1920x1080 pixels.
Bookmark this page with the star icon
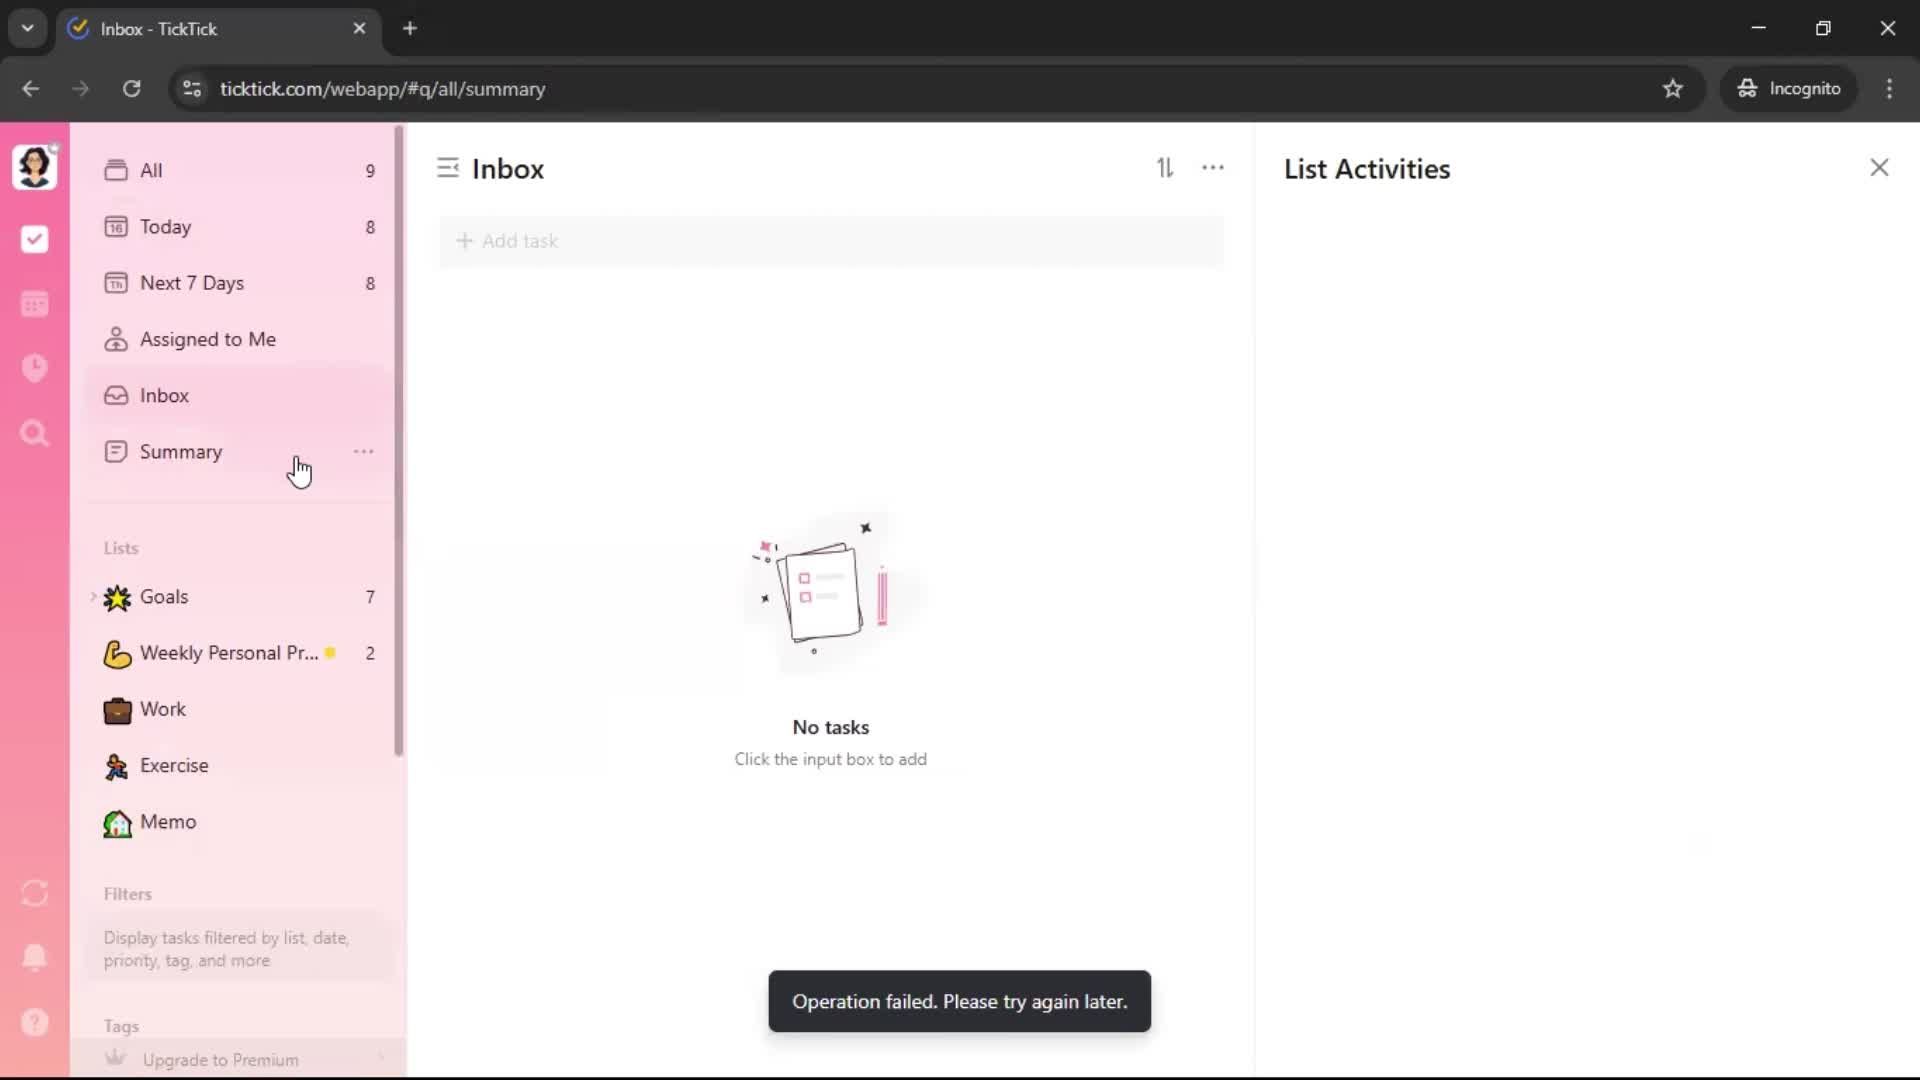[1673, 89]
